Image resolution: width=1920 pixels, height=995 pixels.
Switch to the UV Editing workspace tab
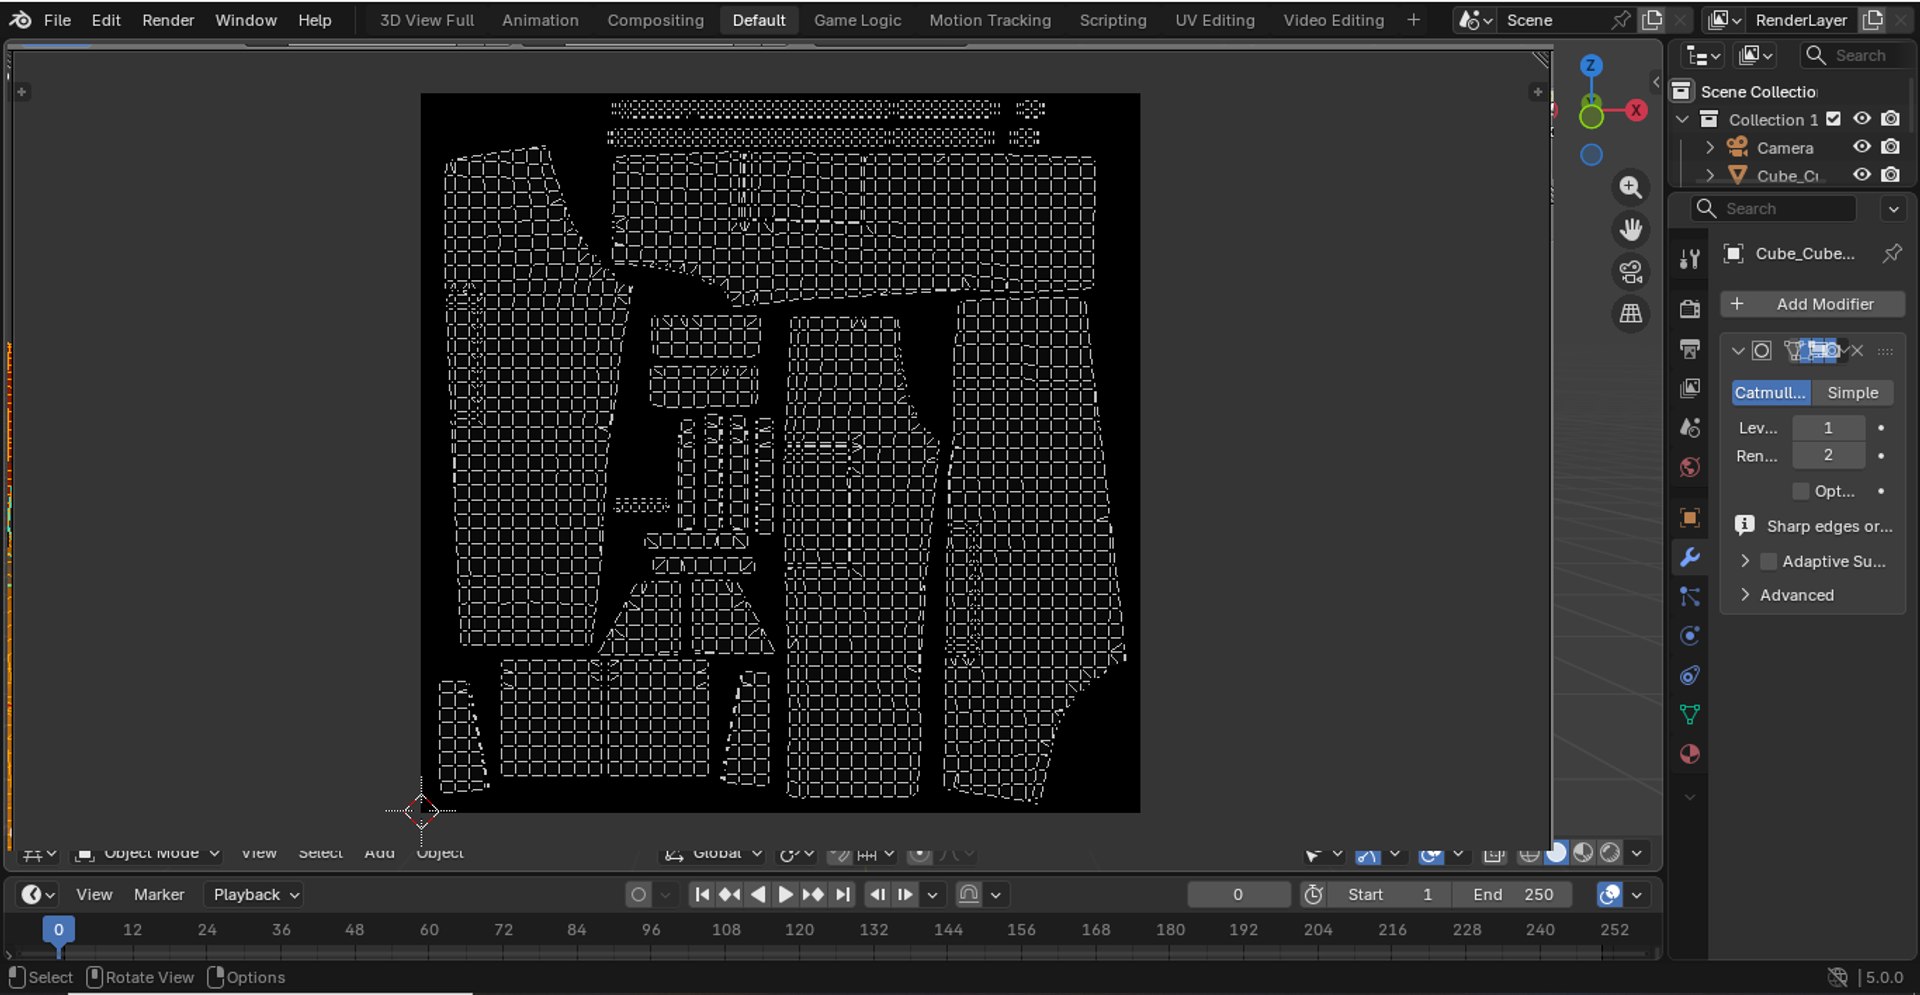click(1214, 20)
